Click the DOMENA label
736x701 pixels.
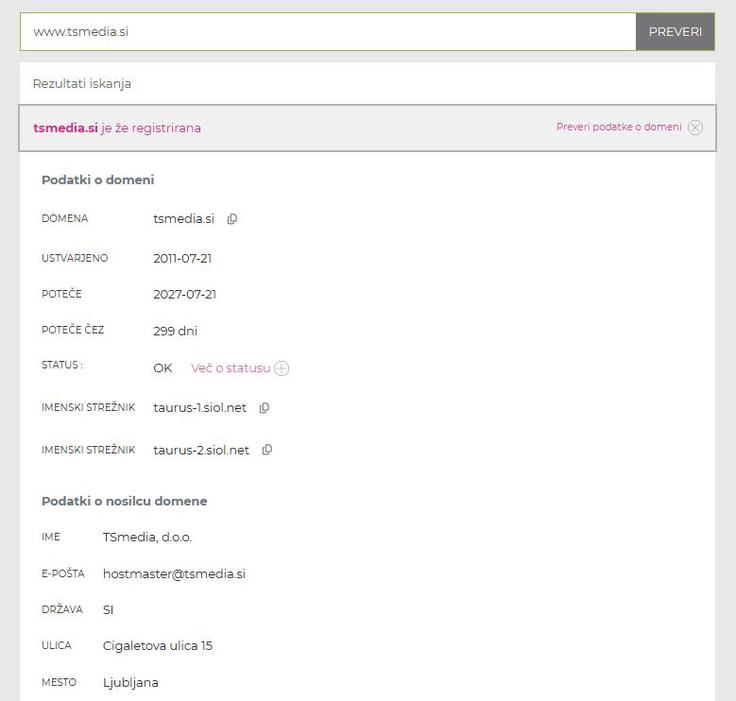click(65, 218)
